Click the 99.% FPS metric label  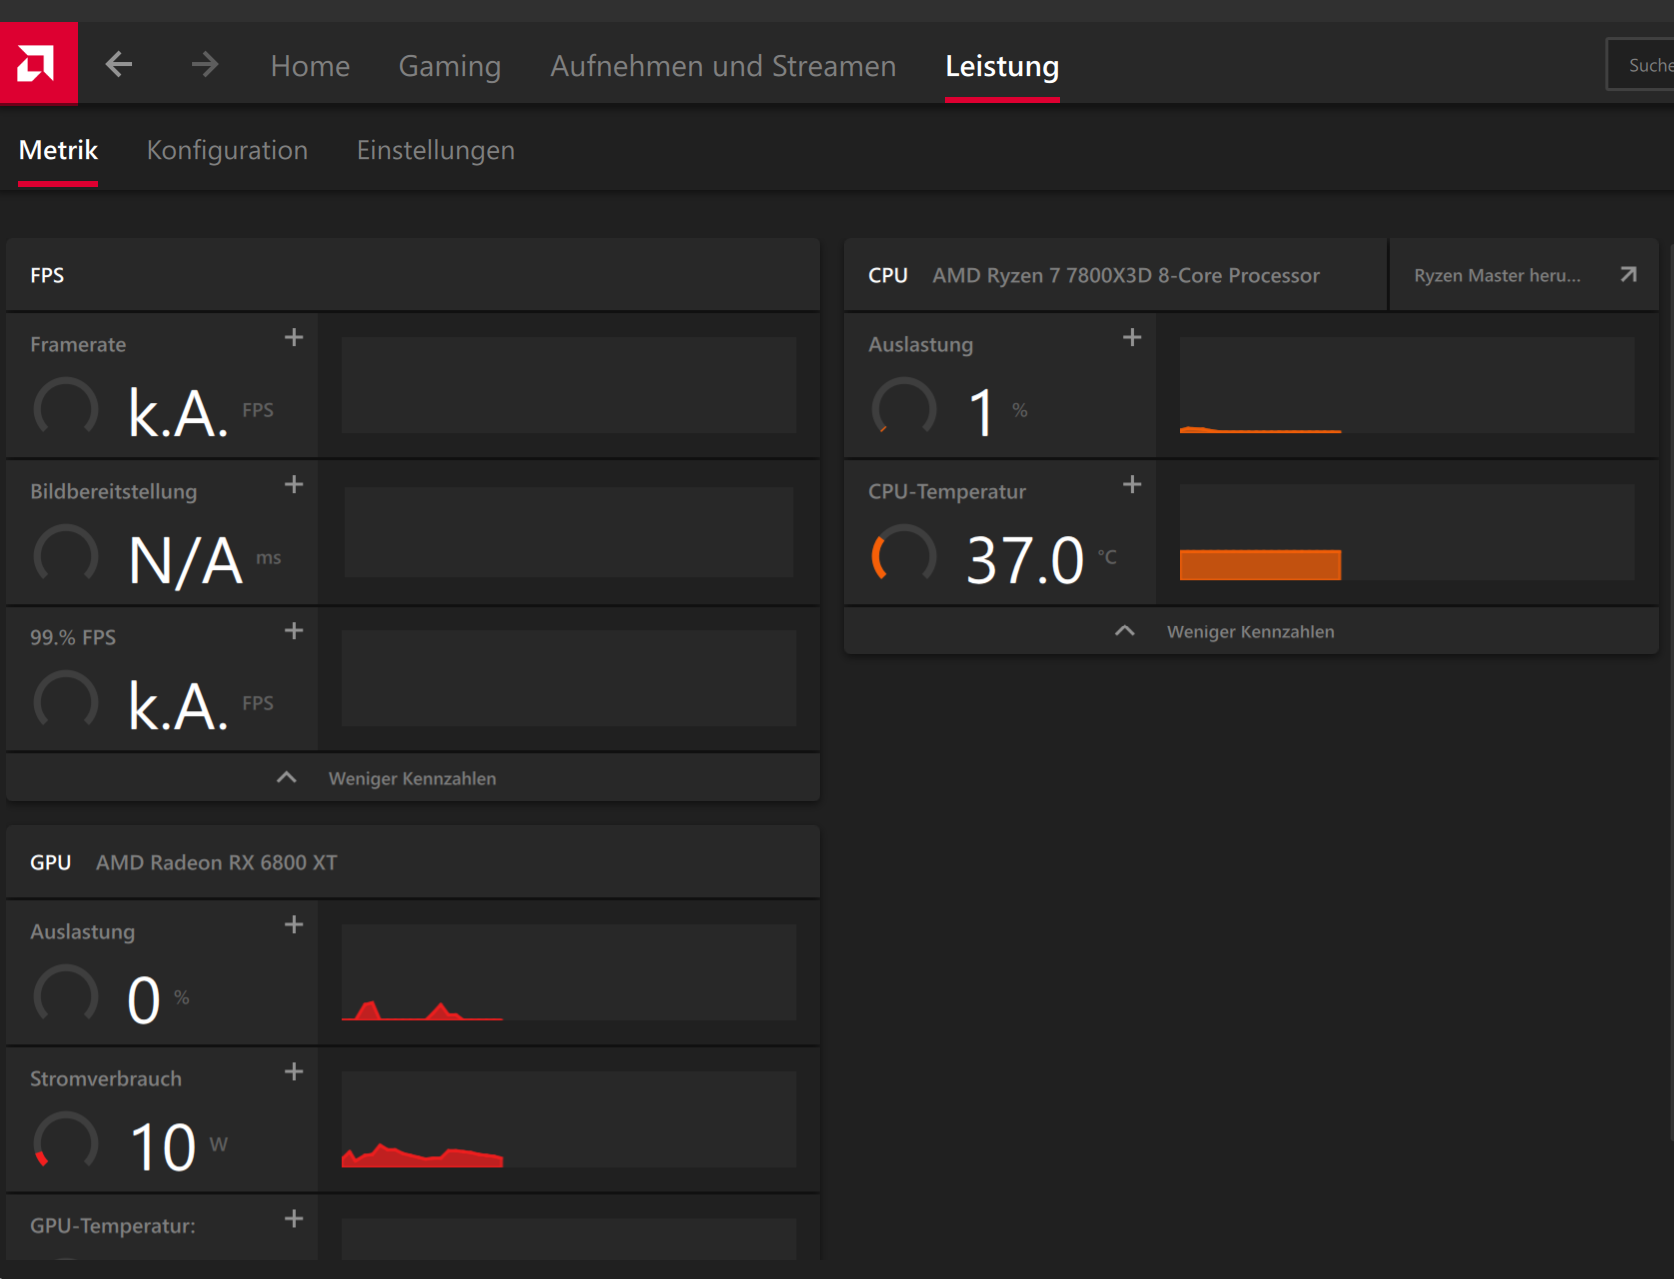(73, 637)
